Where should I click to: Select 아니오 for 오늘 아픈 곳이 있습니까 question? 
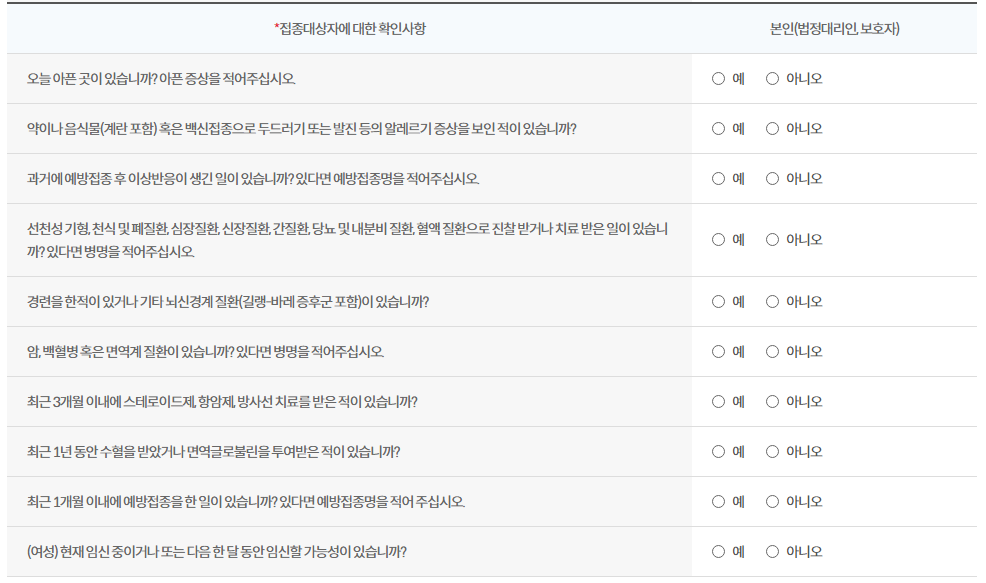[x=772, y=79]
